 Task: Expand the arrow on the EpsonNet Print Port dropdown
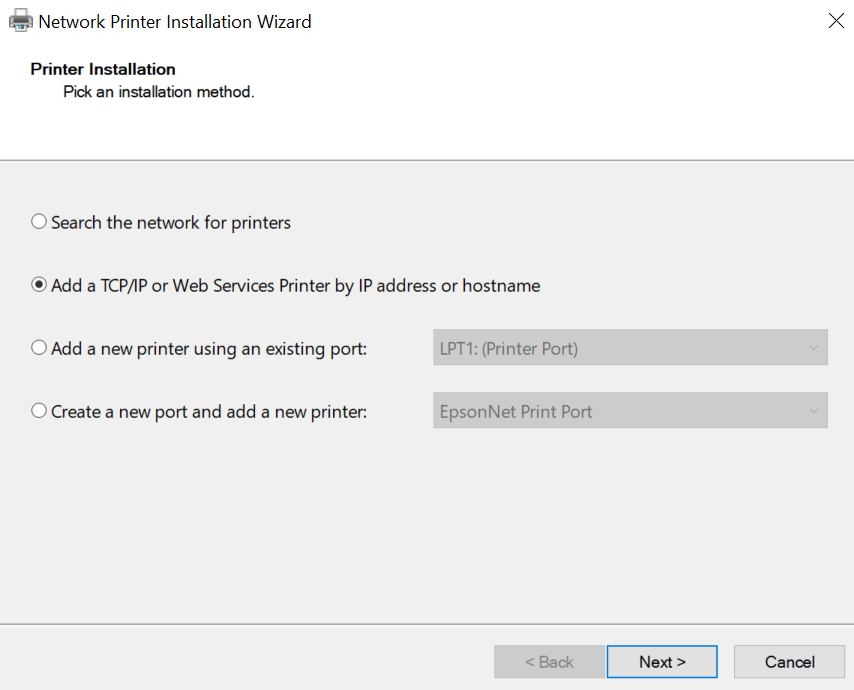[813, 410]
